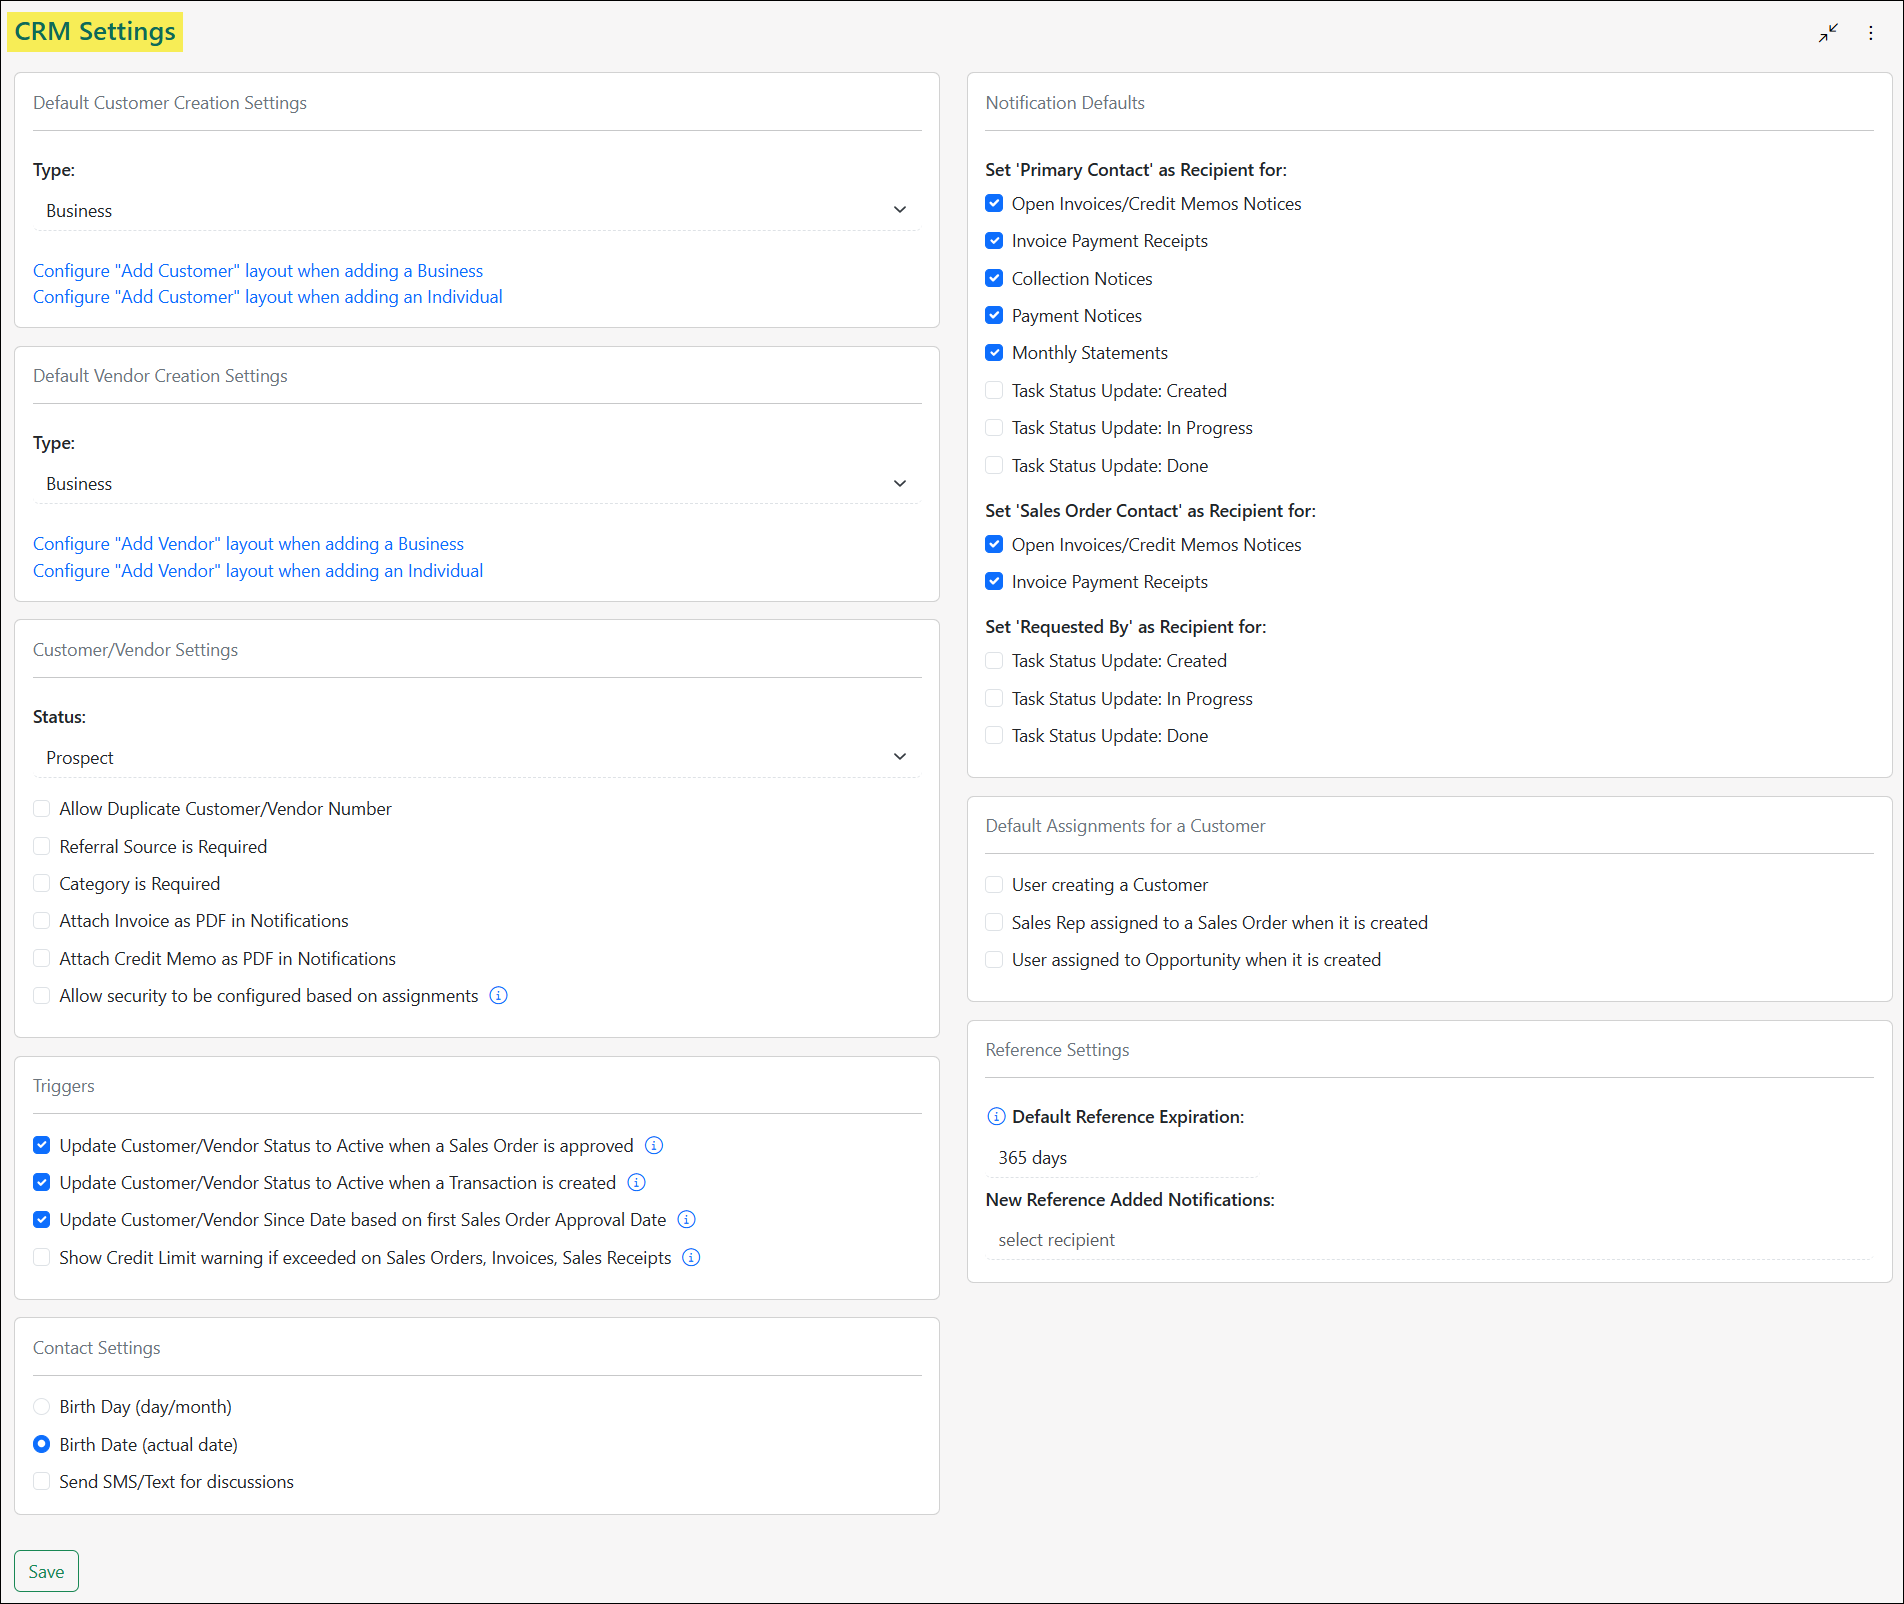Enable "Allow Duplicate Customer/Vendor Number"
1904x1604 pixels.
(x=41, y=808)
